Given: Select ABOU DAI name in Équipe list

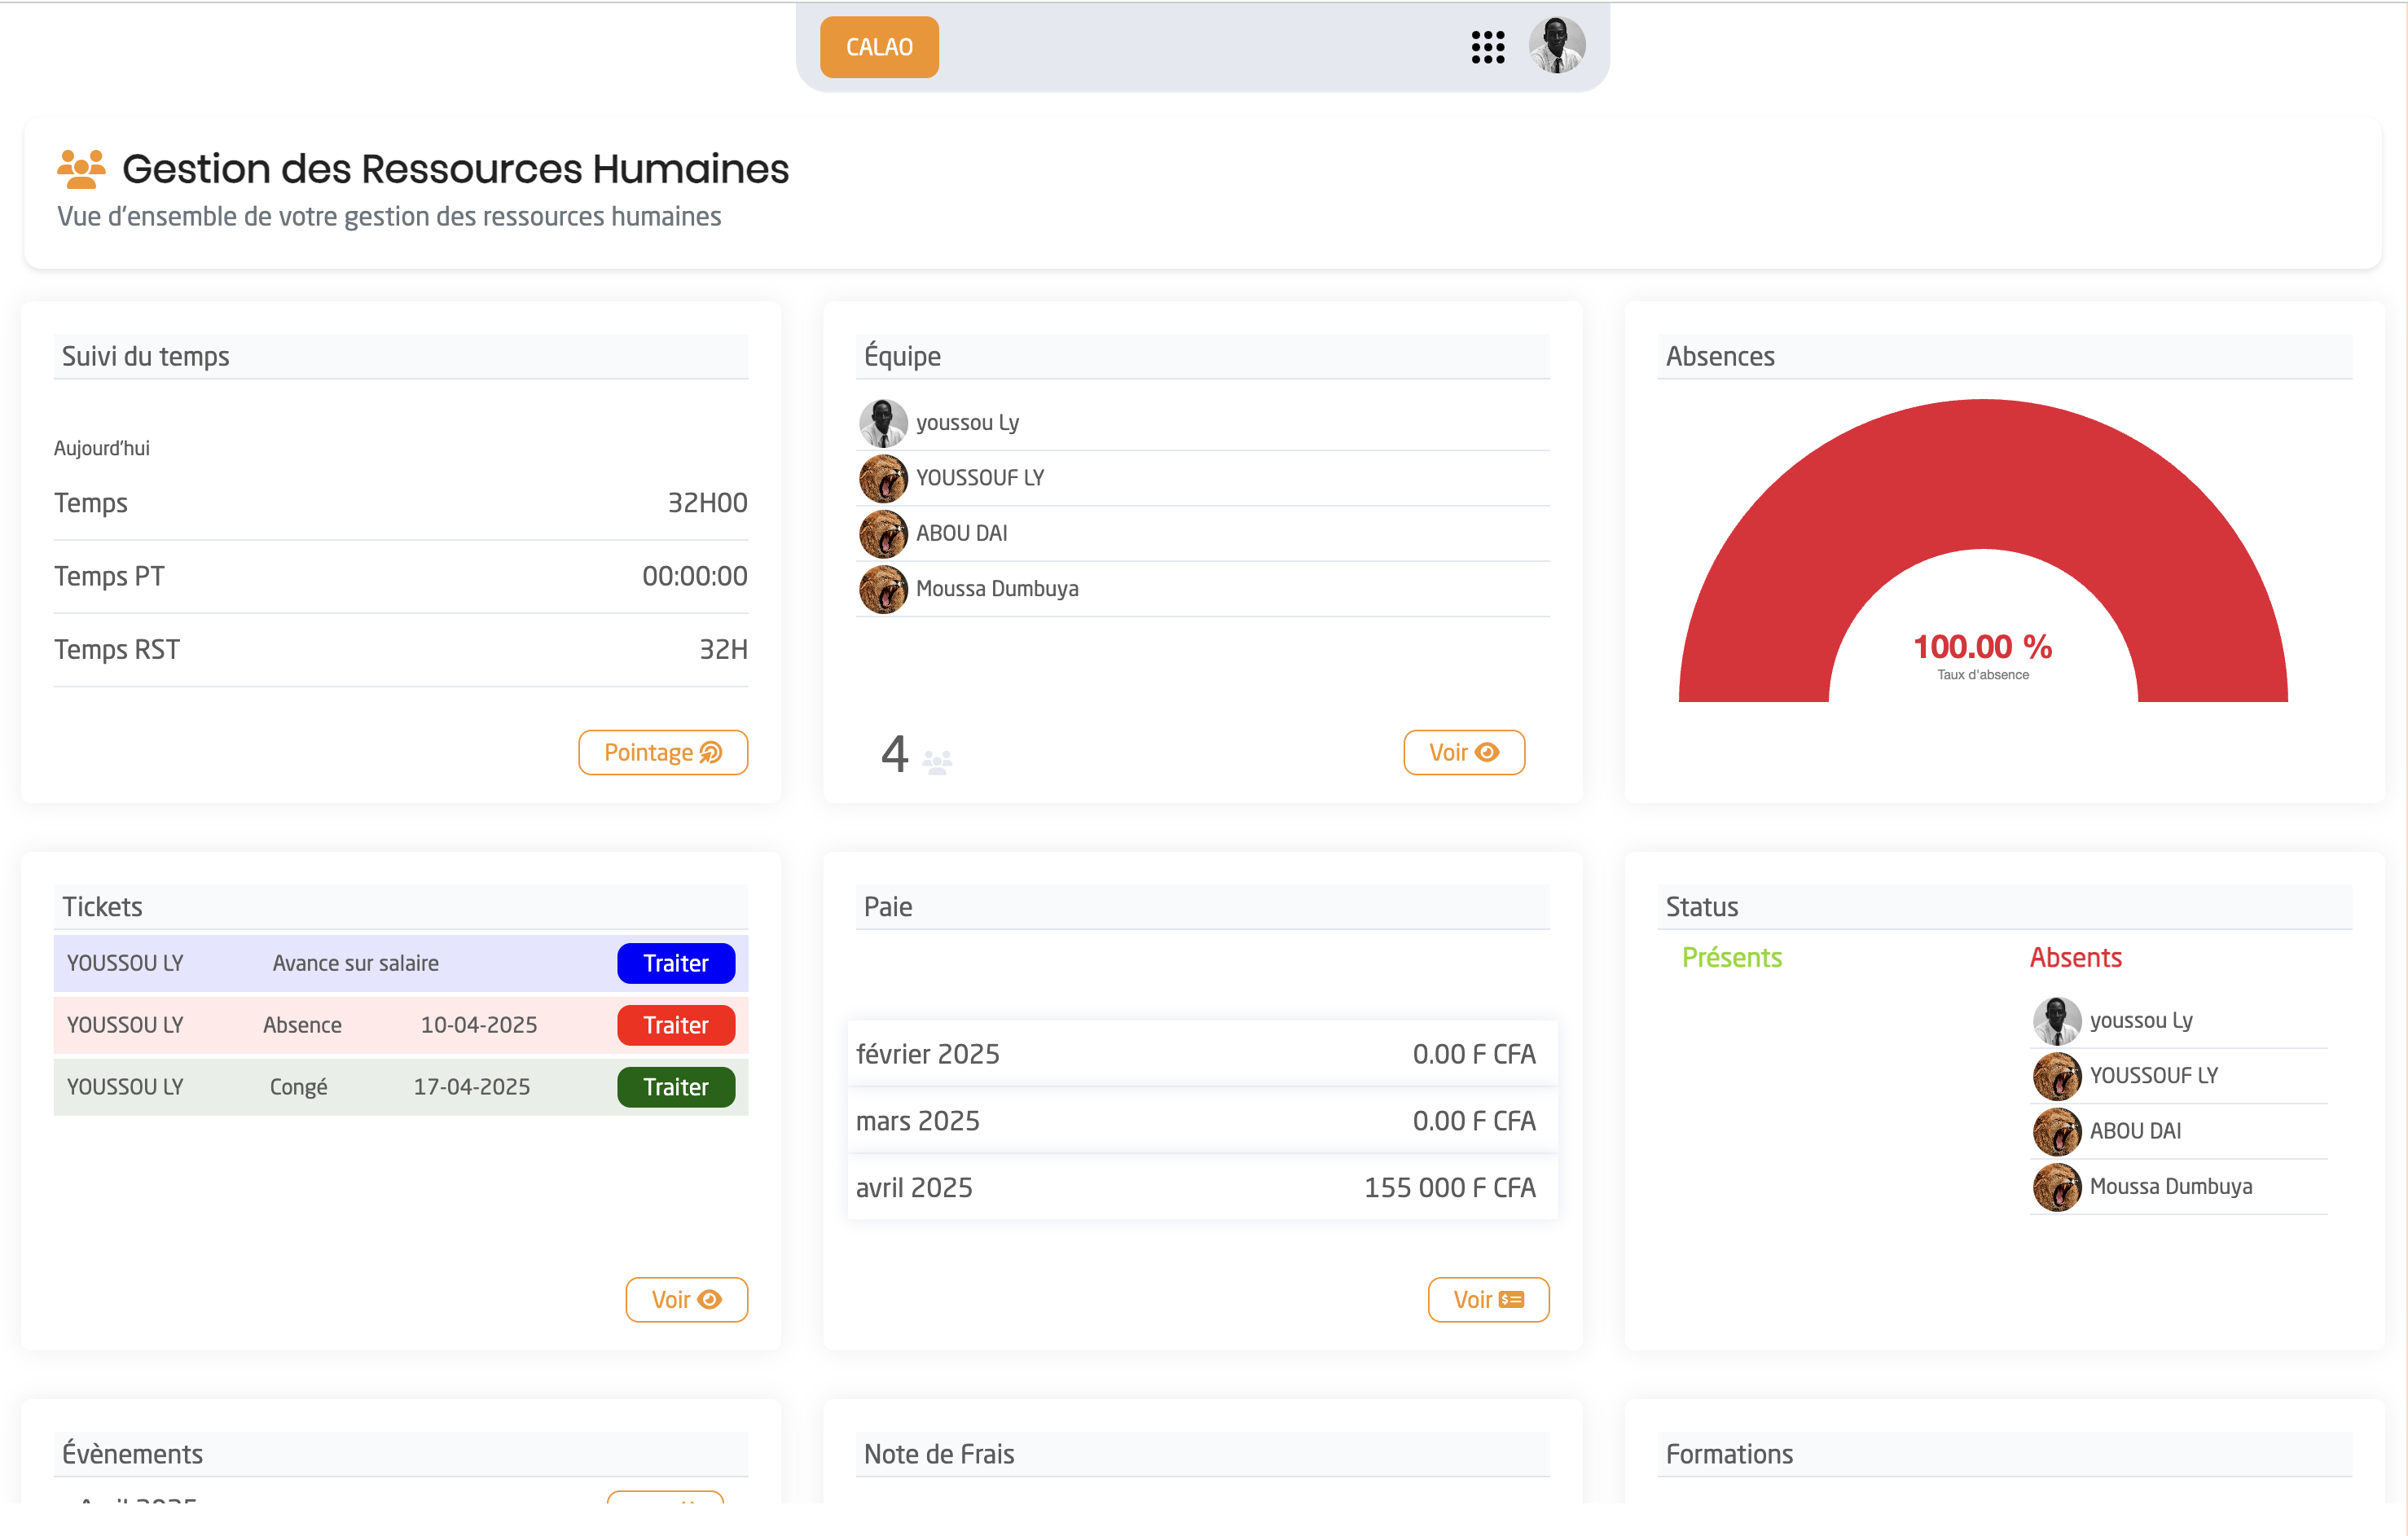Looking at the screenshot, I should point(961,533).
